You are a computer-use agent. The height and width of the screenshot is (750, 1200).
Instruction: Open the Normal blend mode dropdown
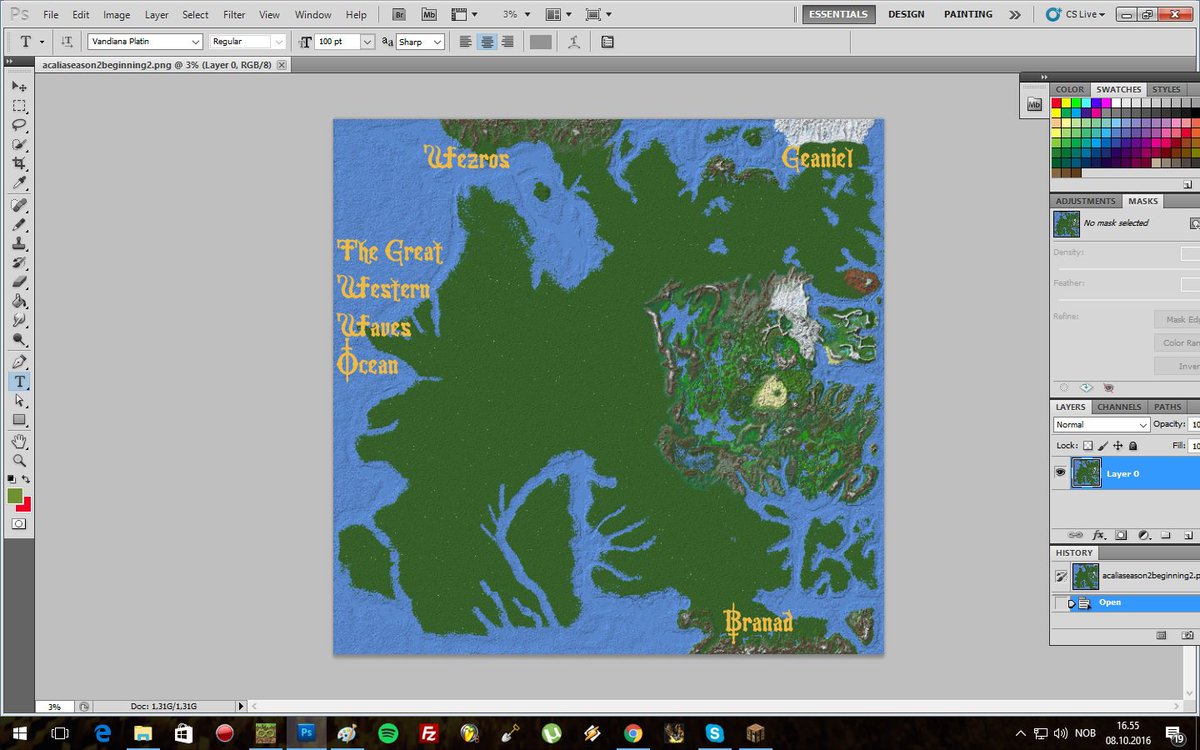point(1101,425)
